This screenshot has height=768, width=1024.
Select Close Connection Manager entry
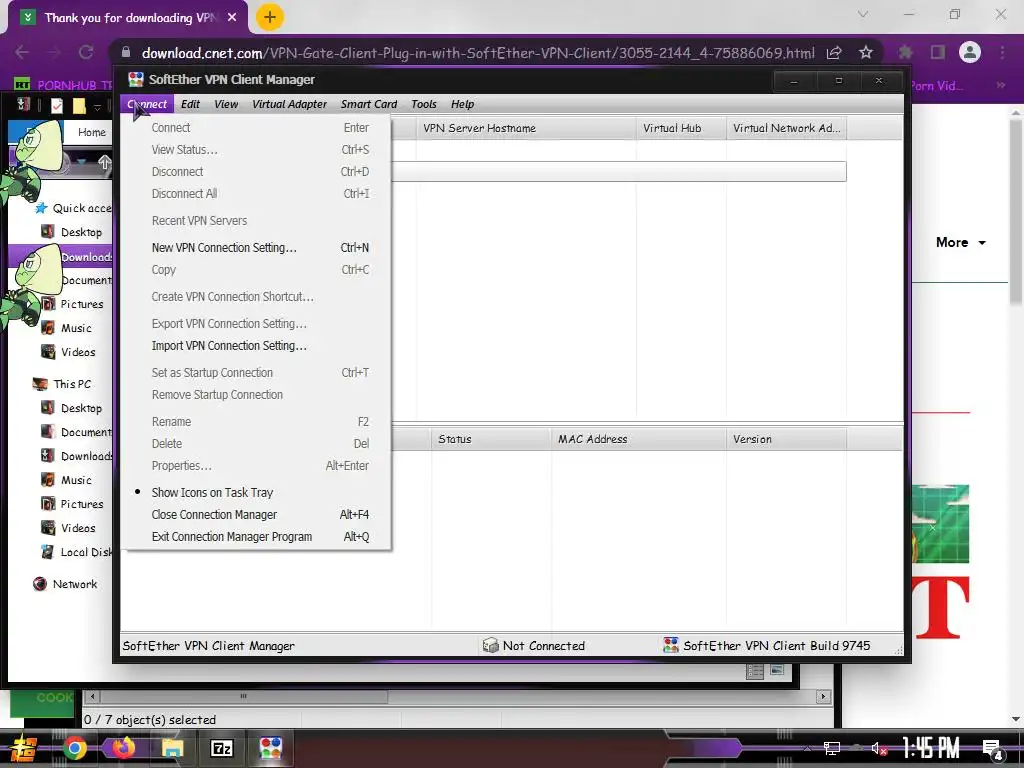click(x=259, y=515)
